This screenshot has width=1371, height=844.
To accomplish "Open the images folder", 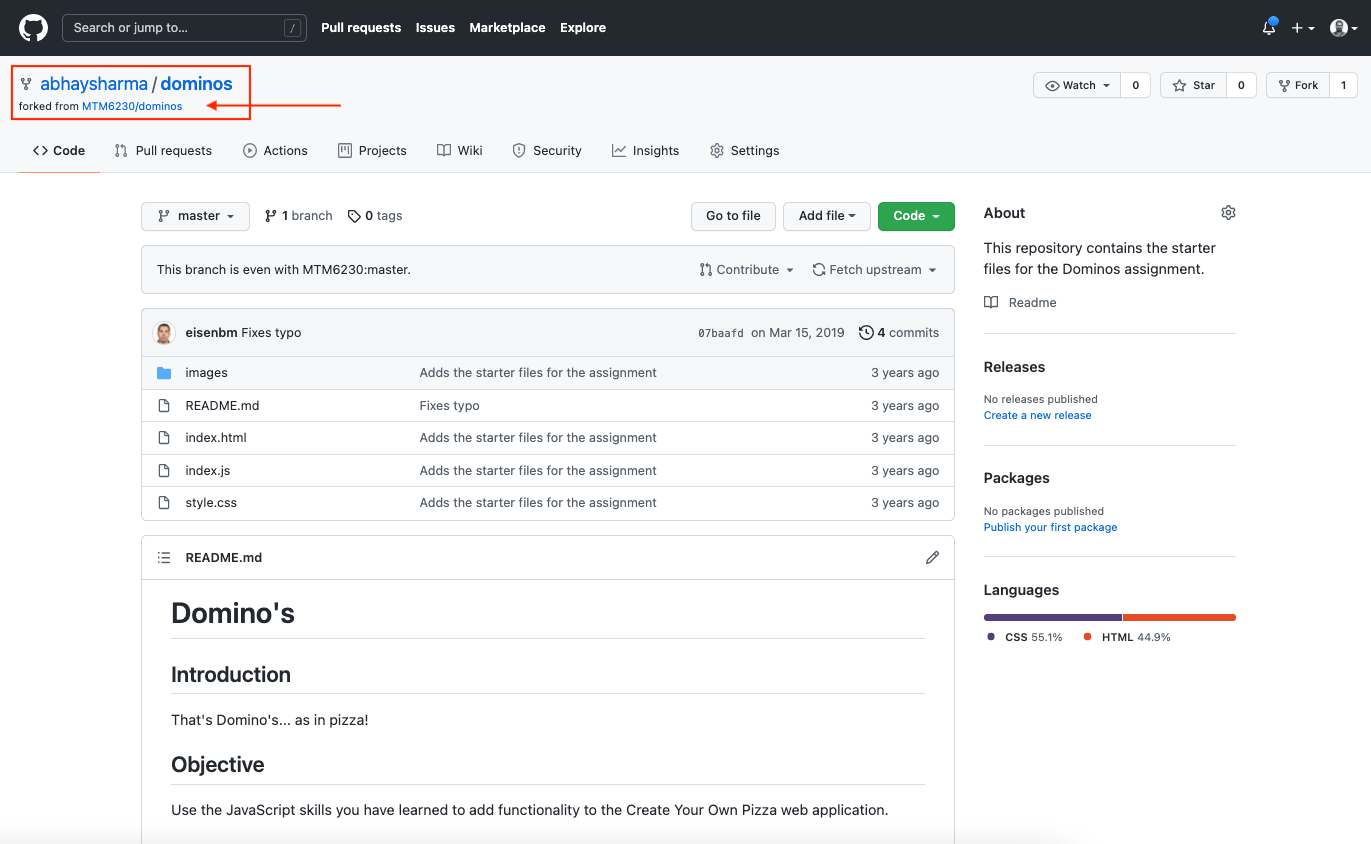I will (x=206, y=373).
